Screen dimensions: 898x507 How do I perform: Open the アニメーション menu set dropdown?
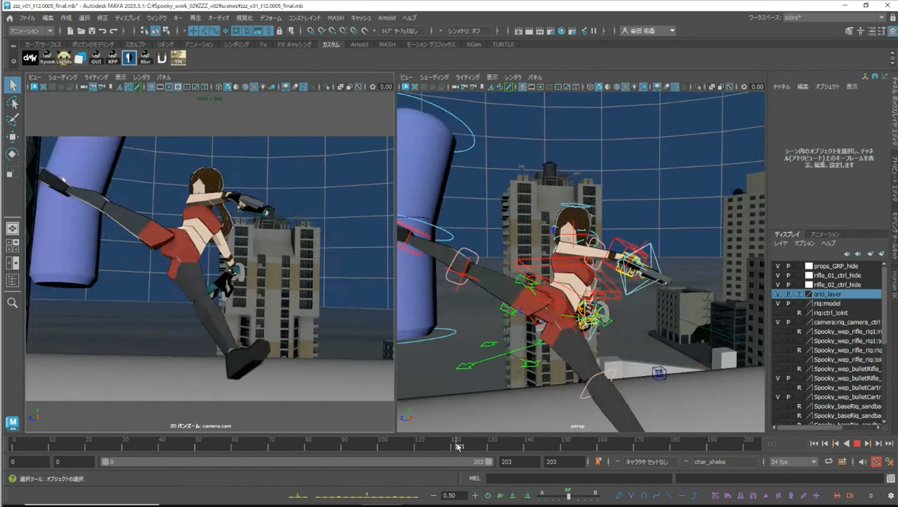coord(30,31)
